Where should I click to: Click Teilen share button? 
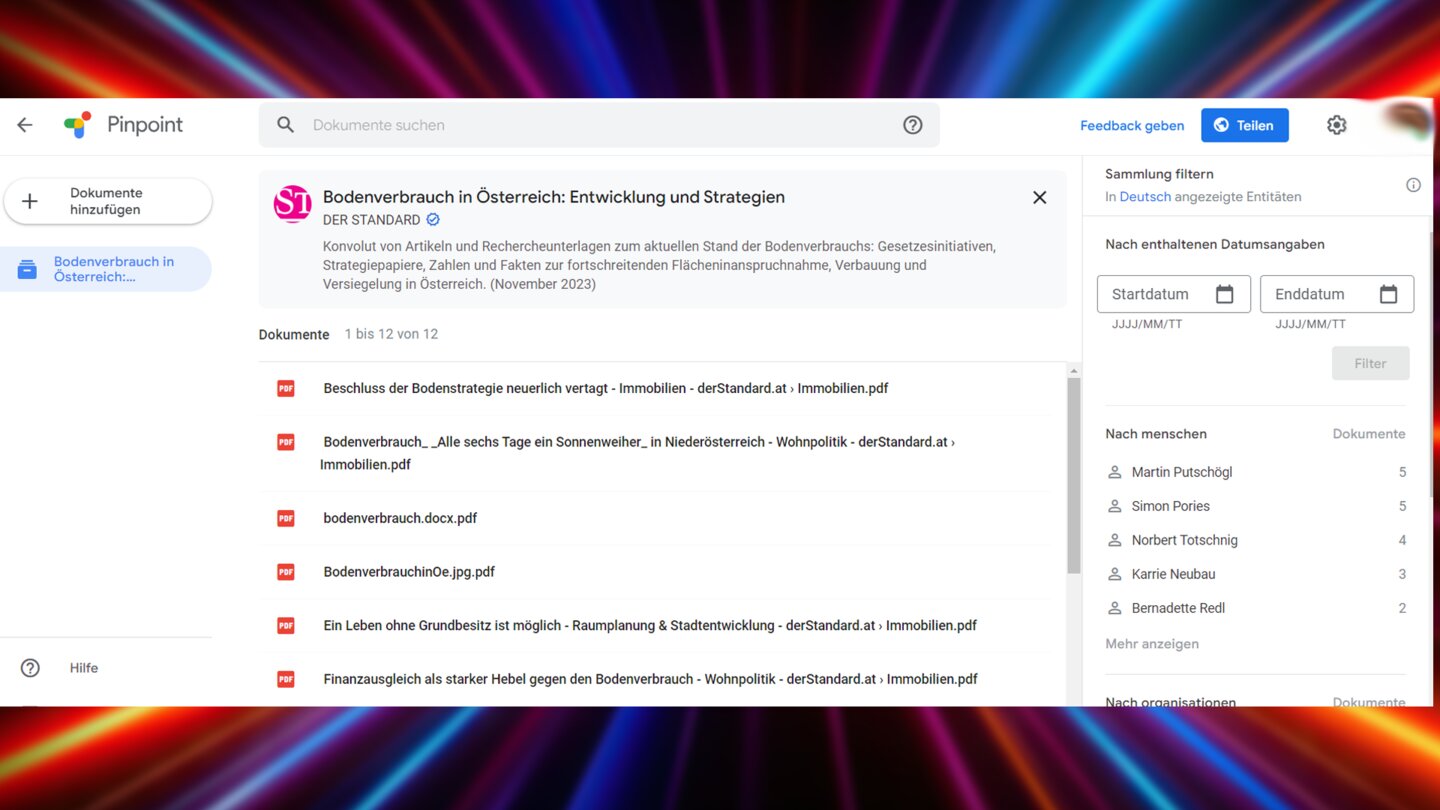1244,125
